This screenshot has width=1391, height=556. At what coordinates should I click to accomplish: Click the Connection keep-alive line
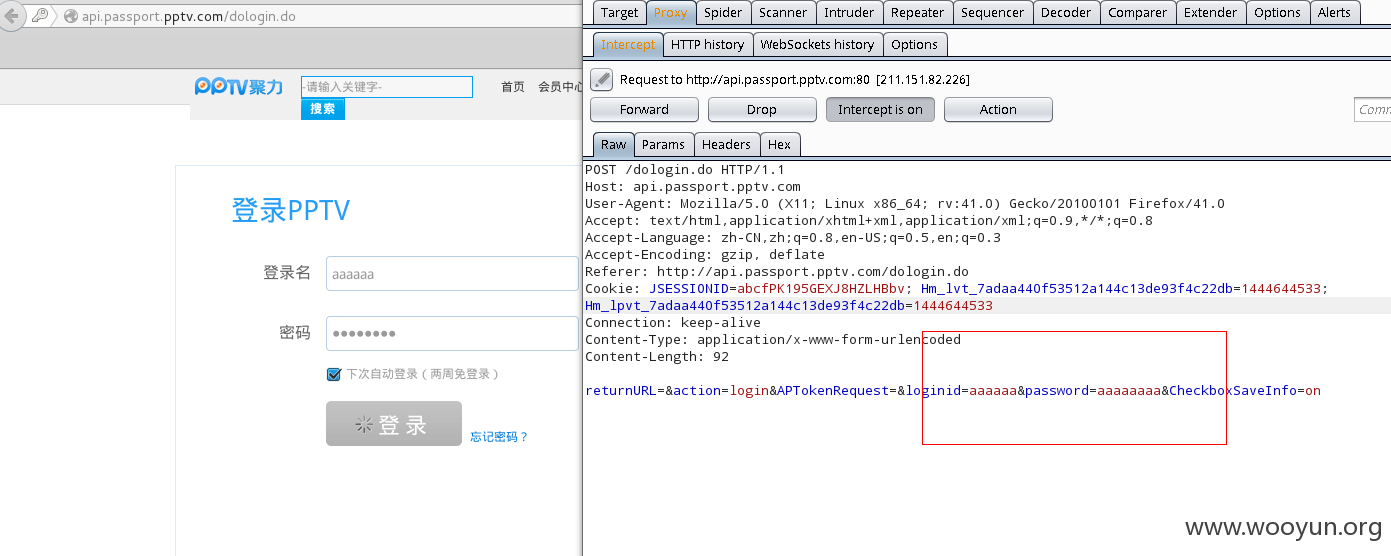click(673, 323)
